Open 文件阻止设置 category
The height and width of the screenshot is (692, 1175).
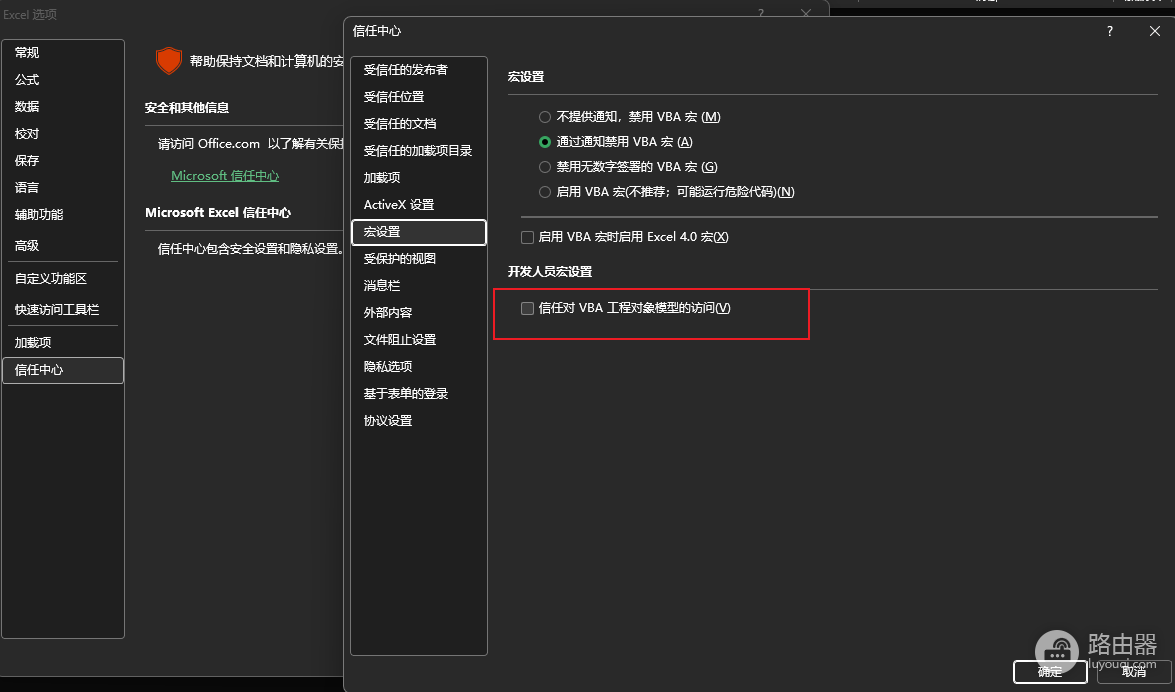tap(419, 340)
